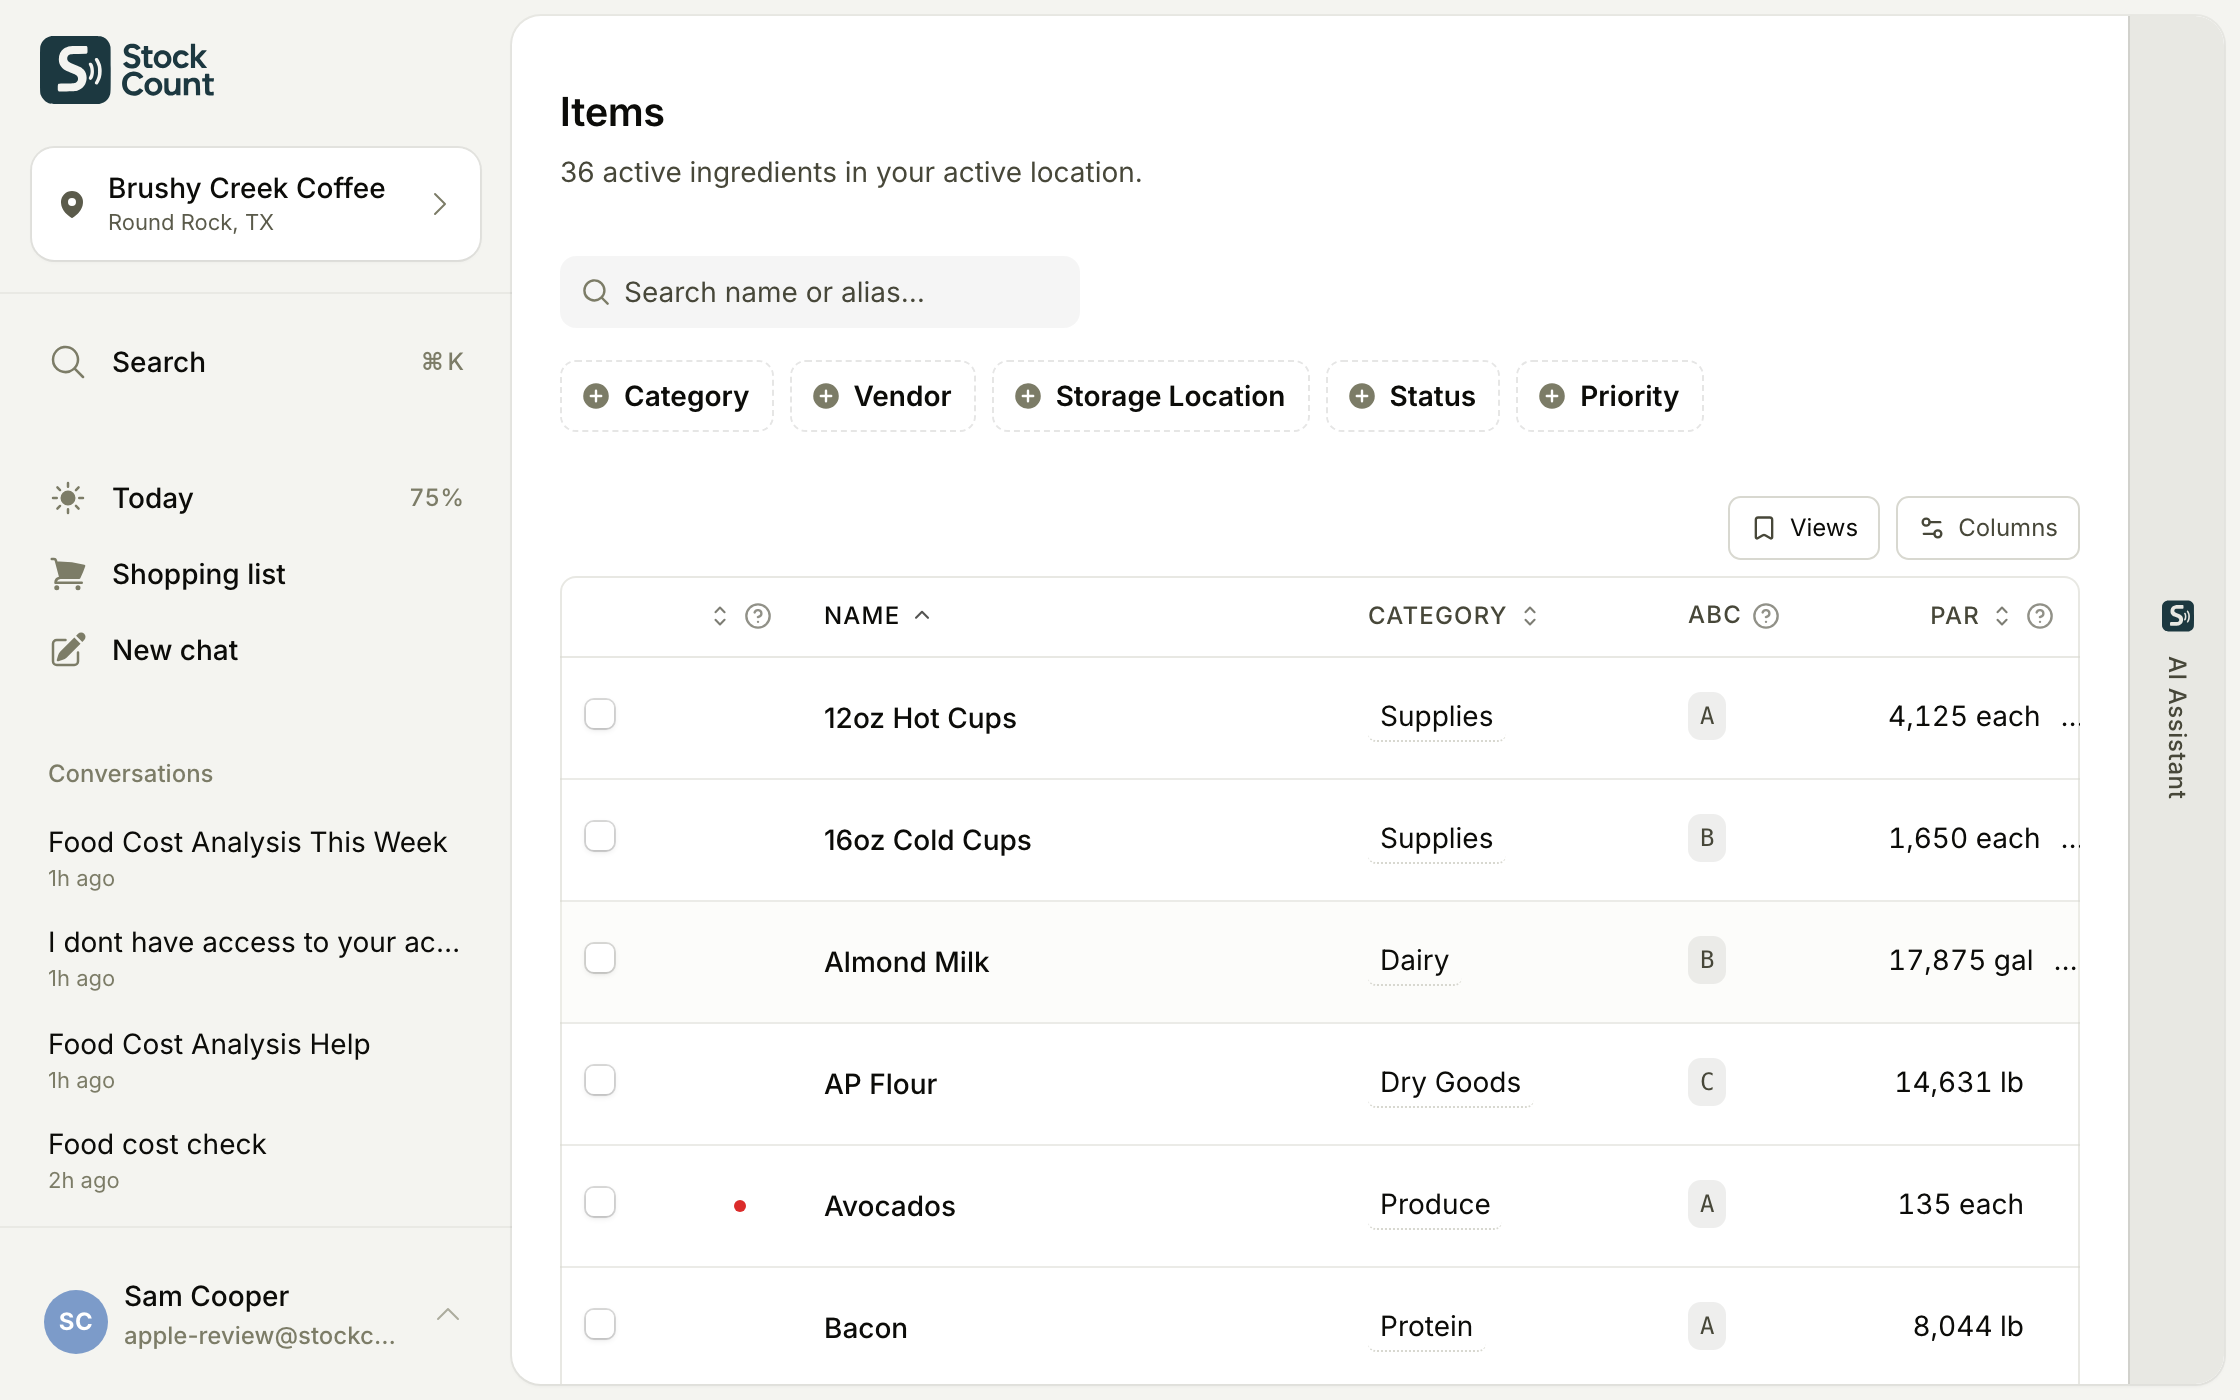Click the Almond Milk item name

pyautogui.click(x=906, y=962)
